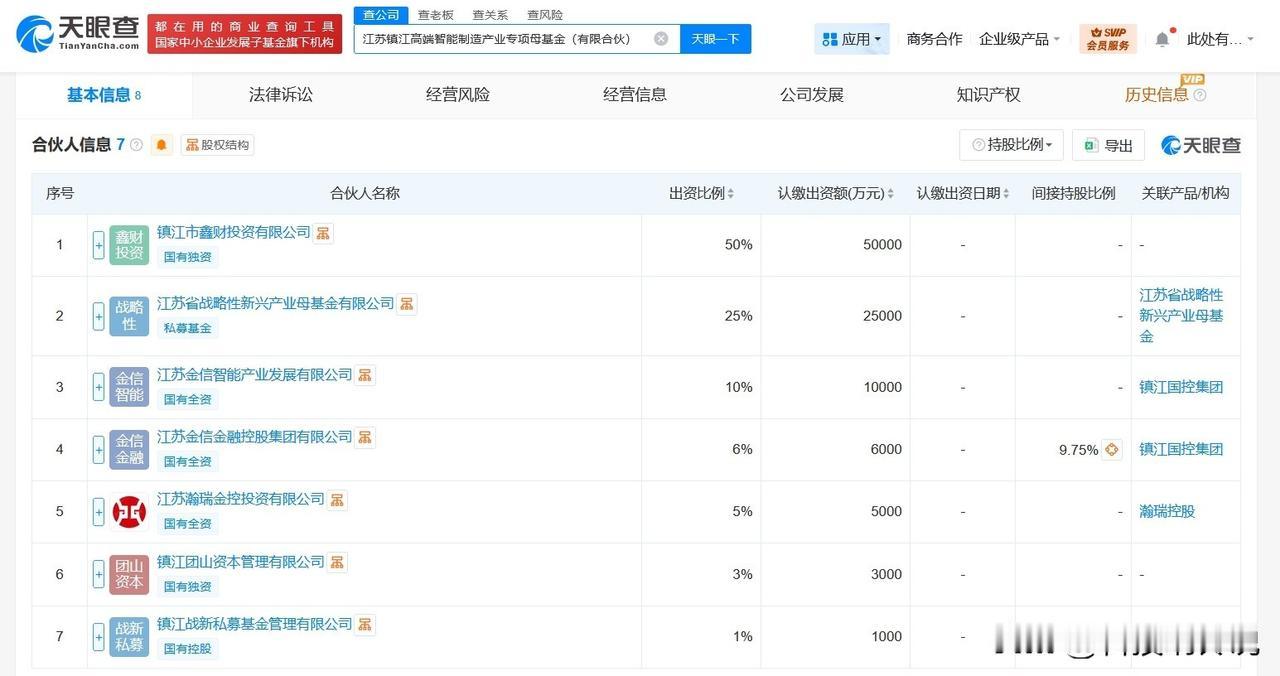
Task: Click the 战新私募 company logo
Action: click(129, 636)
